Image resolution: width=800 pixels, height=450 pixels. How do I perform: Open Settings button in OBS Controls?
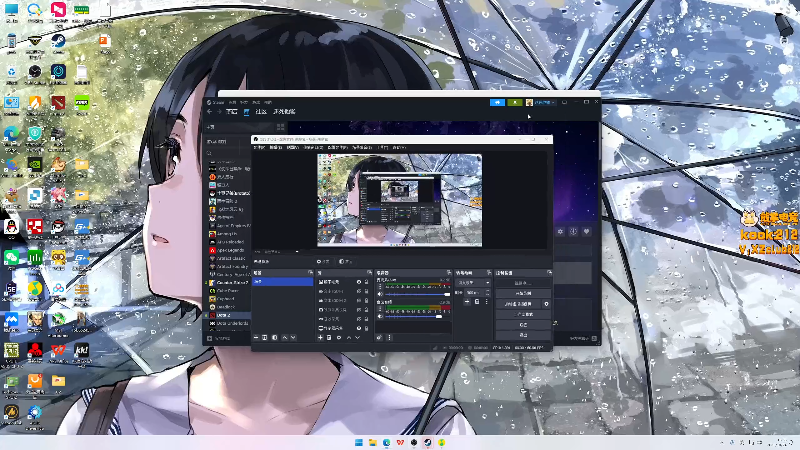[x=523, y=324]
